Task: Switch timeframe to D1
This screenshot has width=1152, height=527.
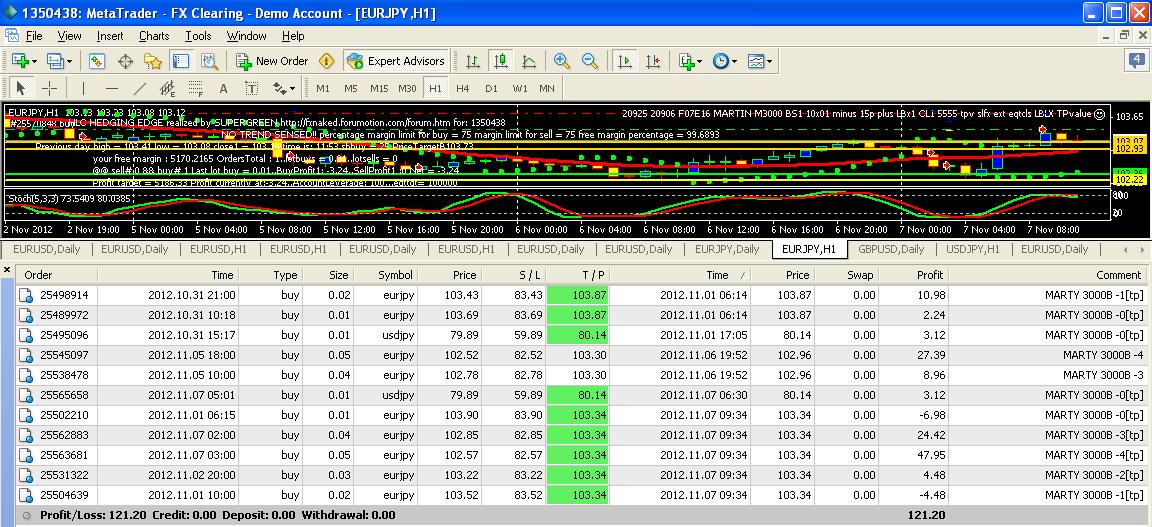Action: coord(492,88)
